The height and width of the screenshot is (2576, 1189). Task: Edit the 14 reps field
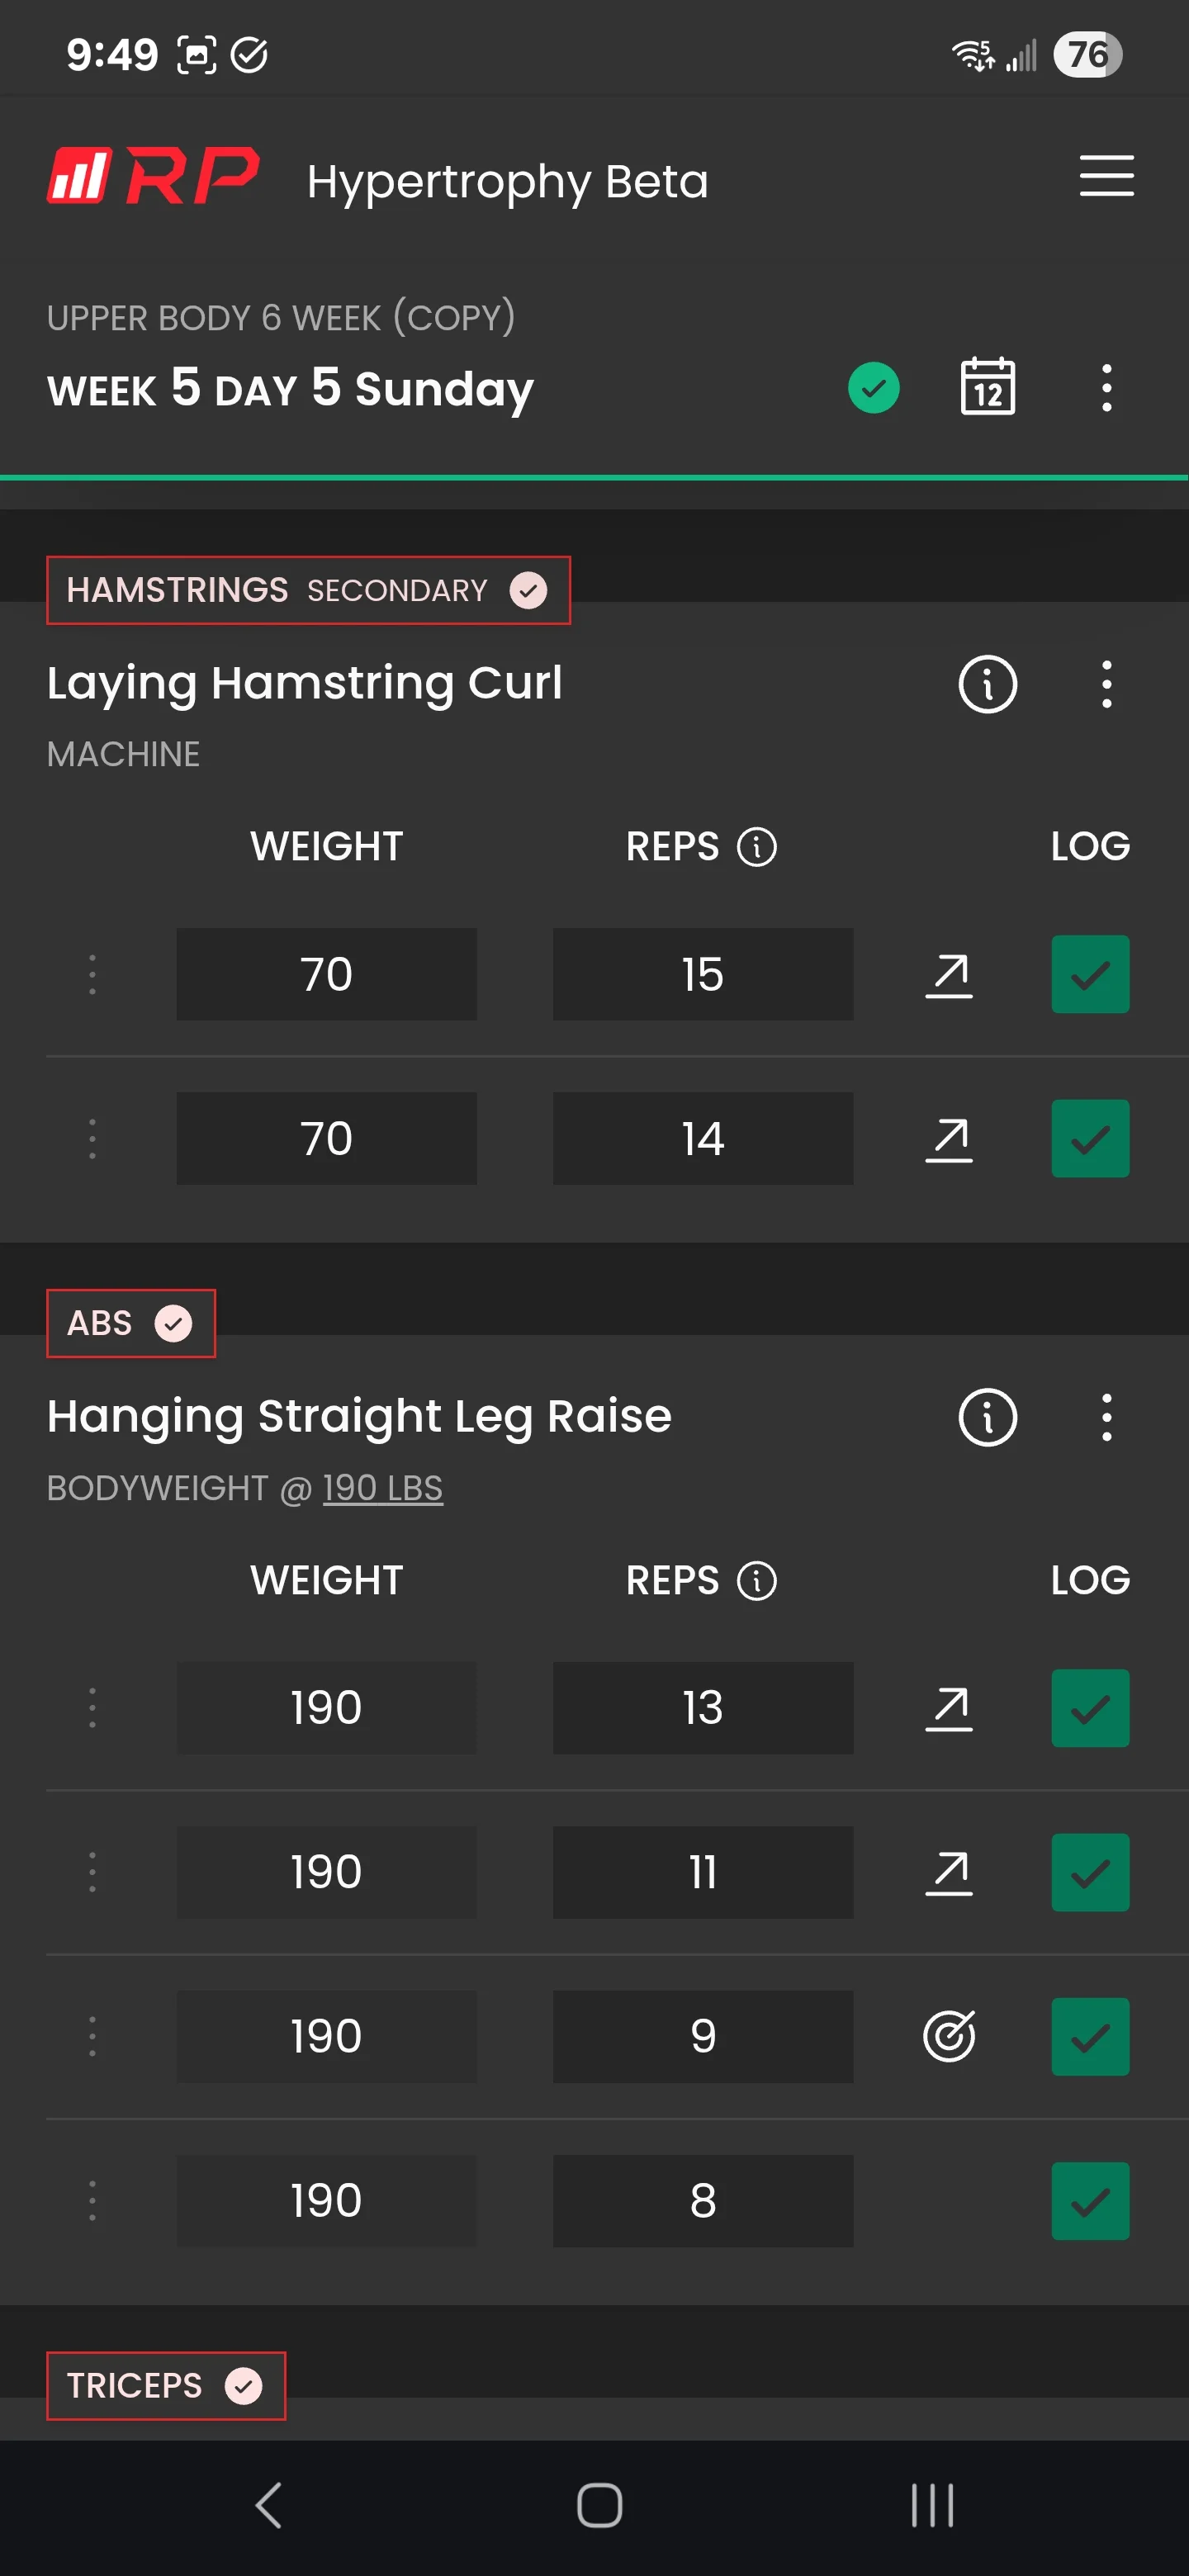coord(702,1138)
